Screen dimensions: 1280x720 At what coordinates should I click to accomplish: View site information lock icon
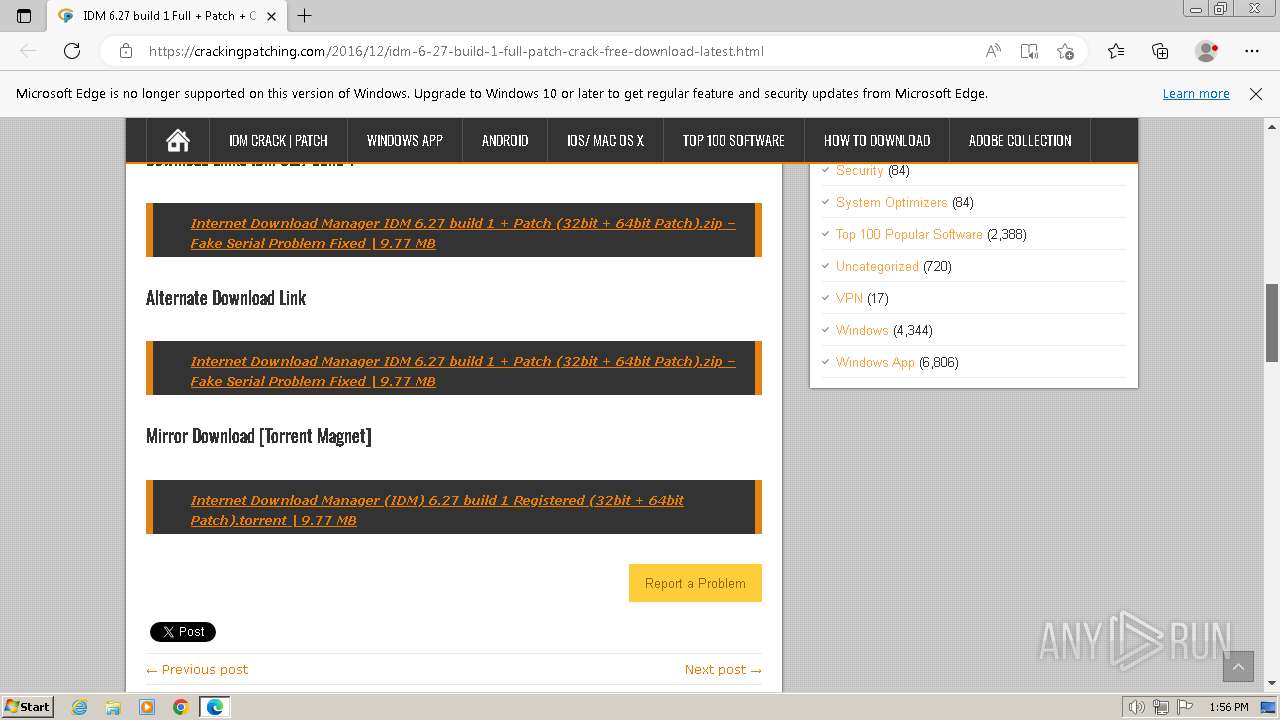126,51
